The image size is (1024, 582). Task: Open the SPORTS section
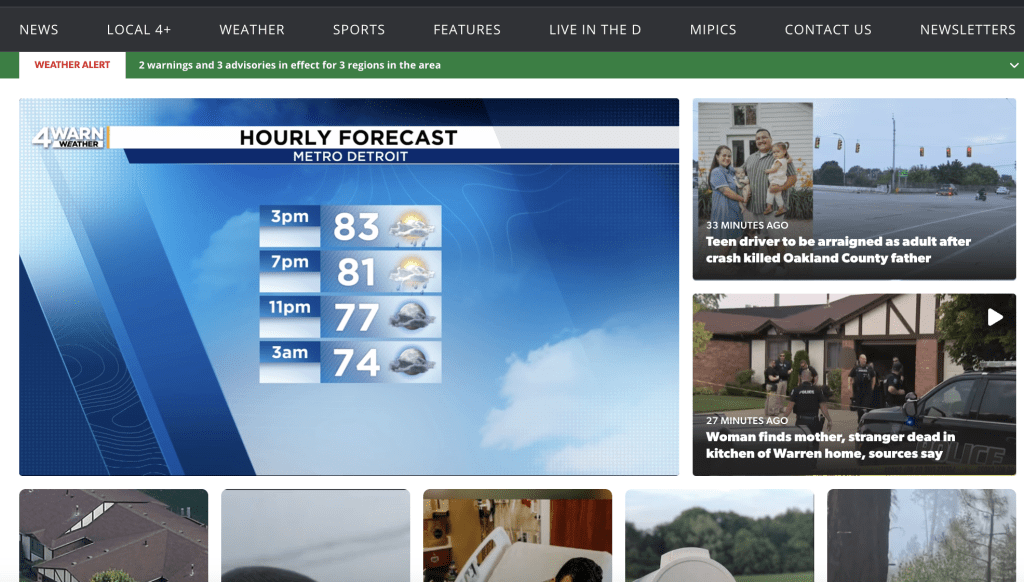pos(359,29)
